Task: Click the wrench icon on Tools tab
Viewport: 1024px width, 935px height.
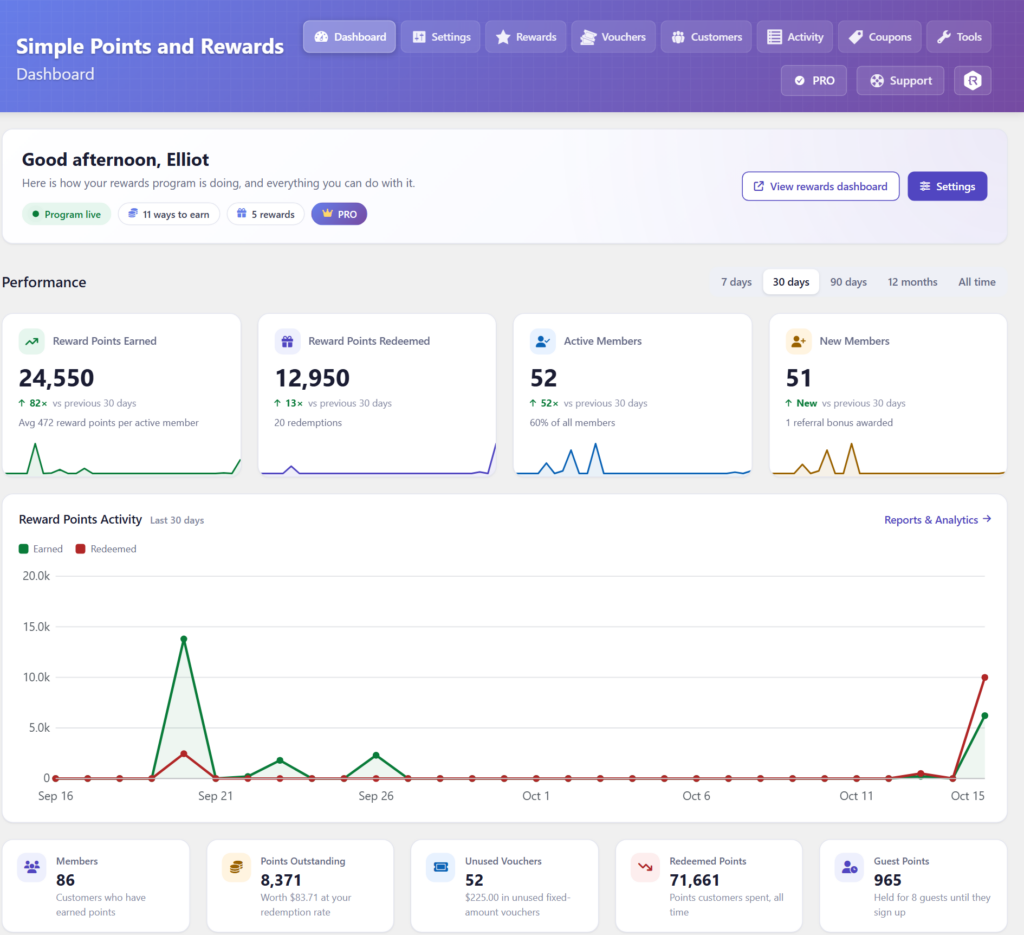Action: click(944, 37)
